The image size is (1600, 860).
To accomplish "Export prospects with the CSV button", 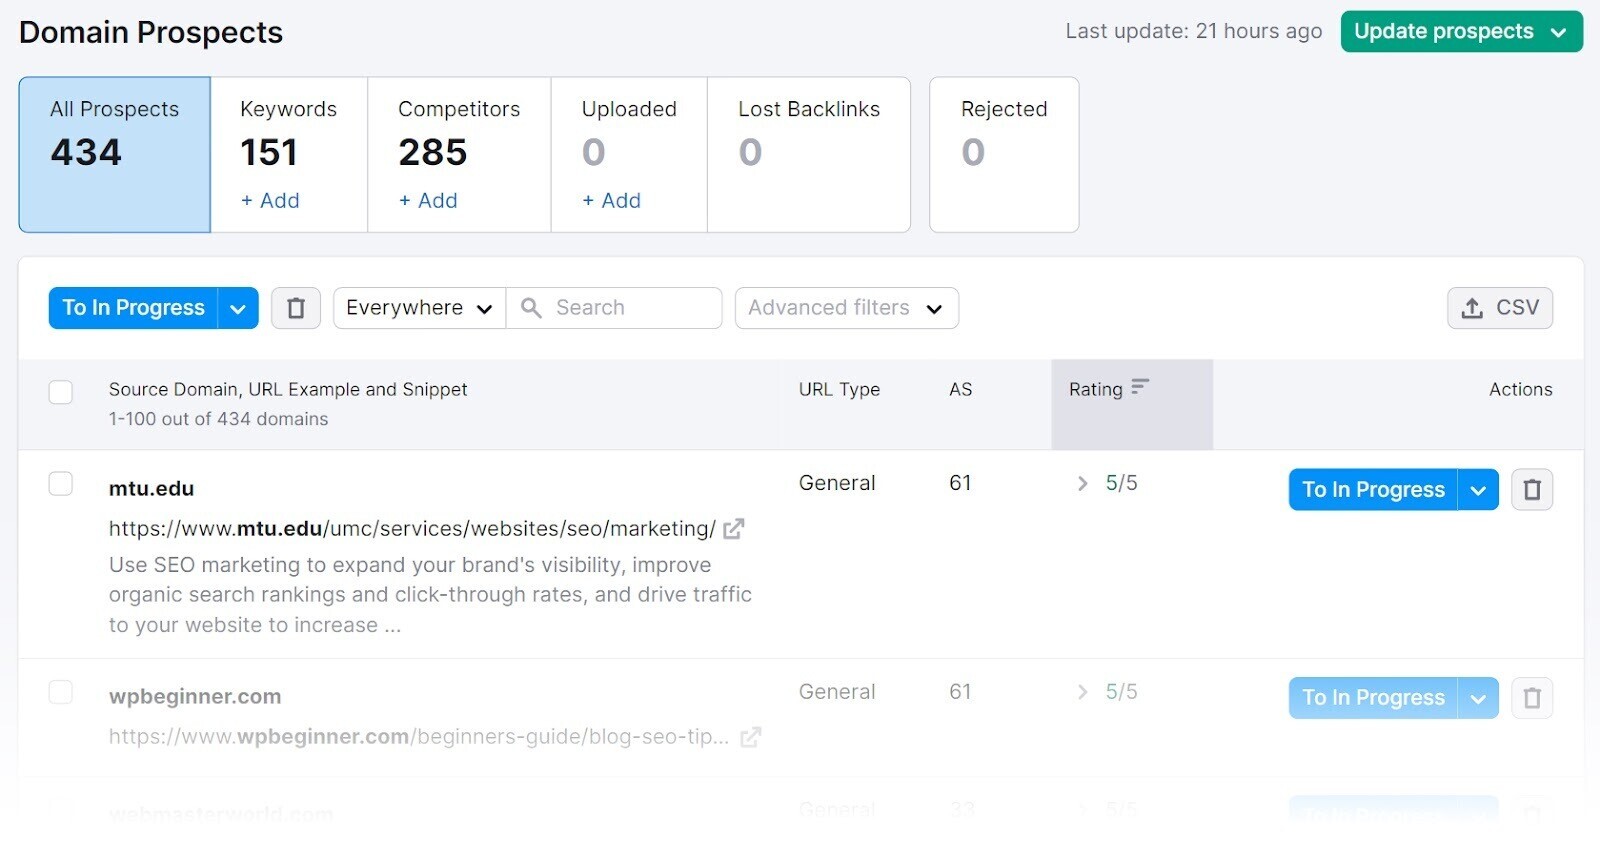I will [x=1499, y=308].
